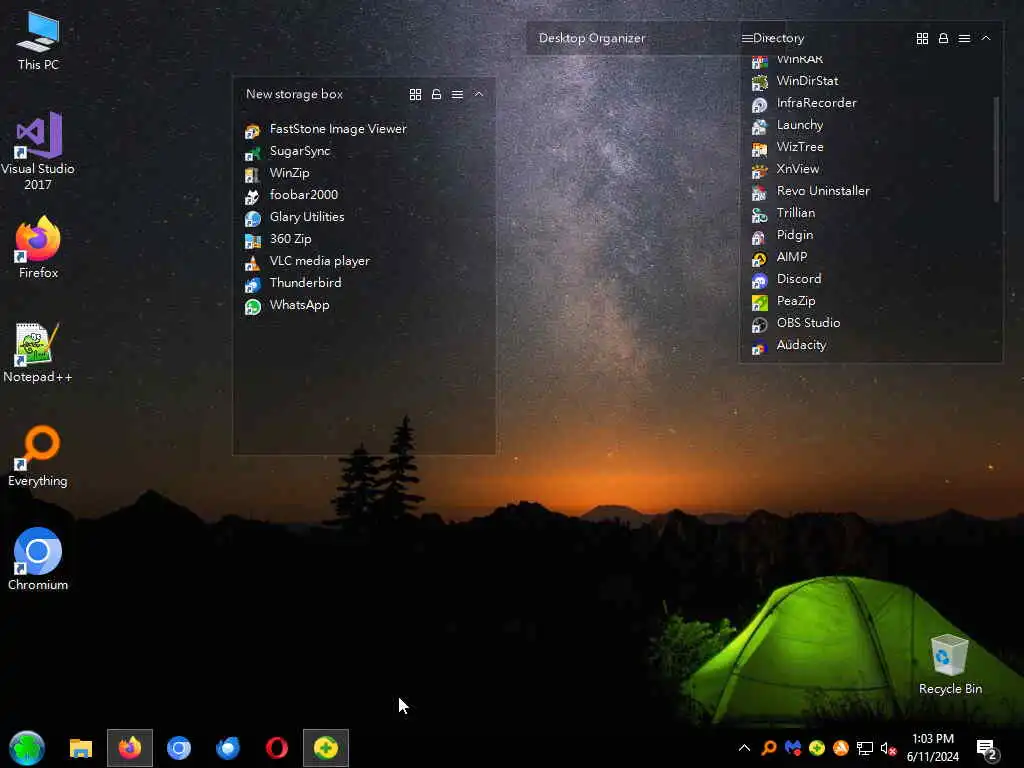Click the Revo Uninstaller icon
The image size is (1024, 768).
coord(759,192)
